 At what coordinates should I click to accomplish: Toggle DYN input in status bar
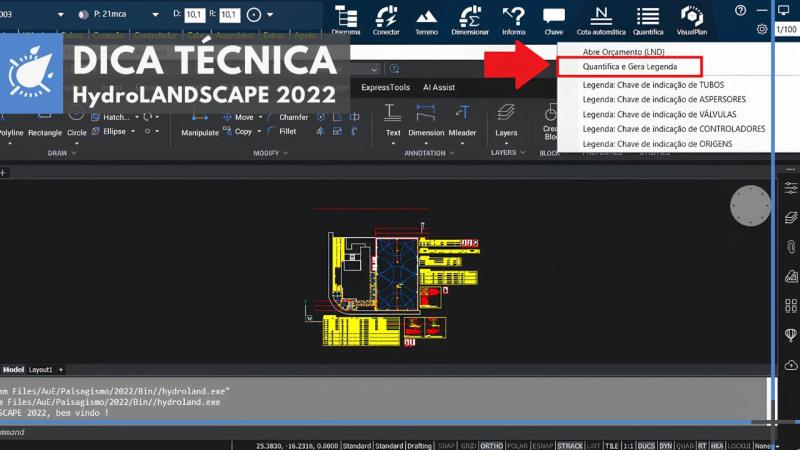(x=665, y=445)
